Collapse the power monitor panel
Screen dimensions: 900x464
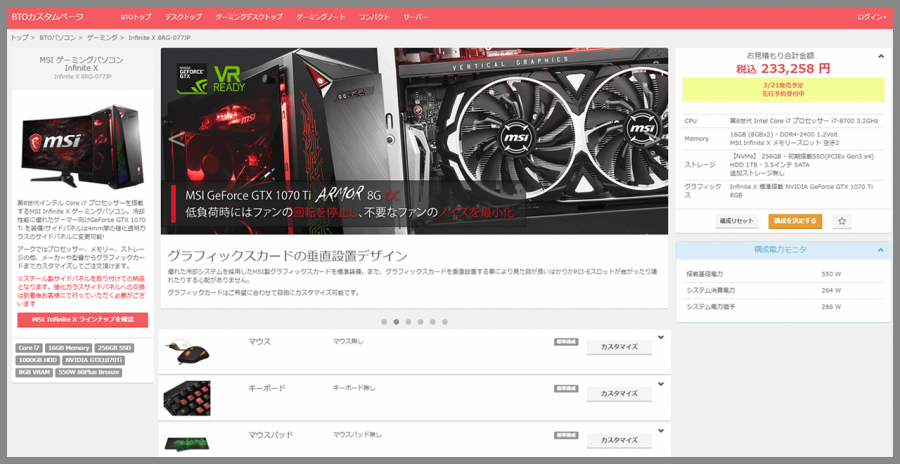[880, 250]
